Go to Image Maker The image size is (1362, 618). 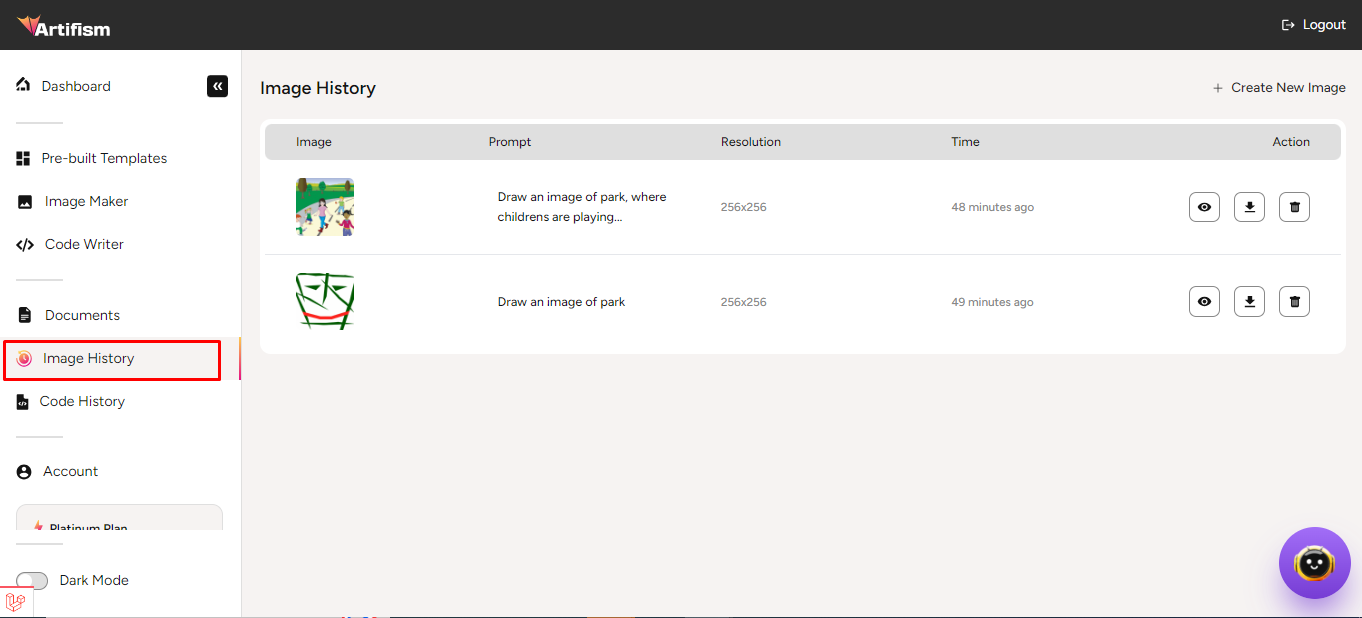tap(86, 201)
